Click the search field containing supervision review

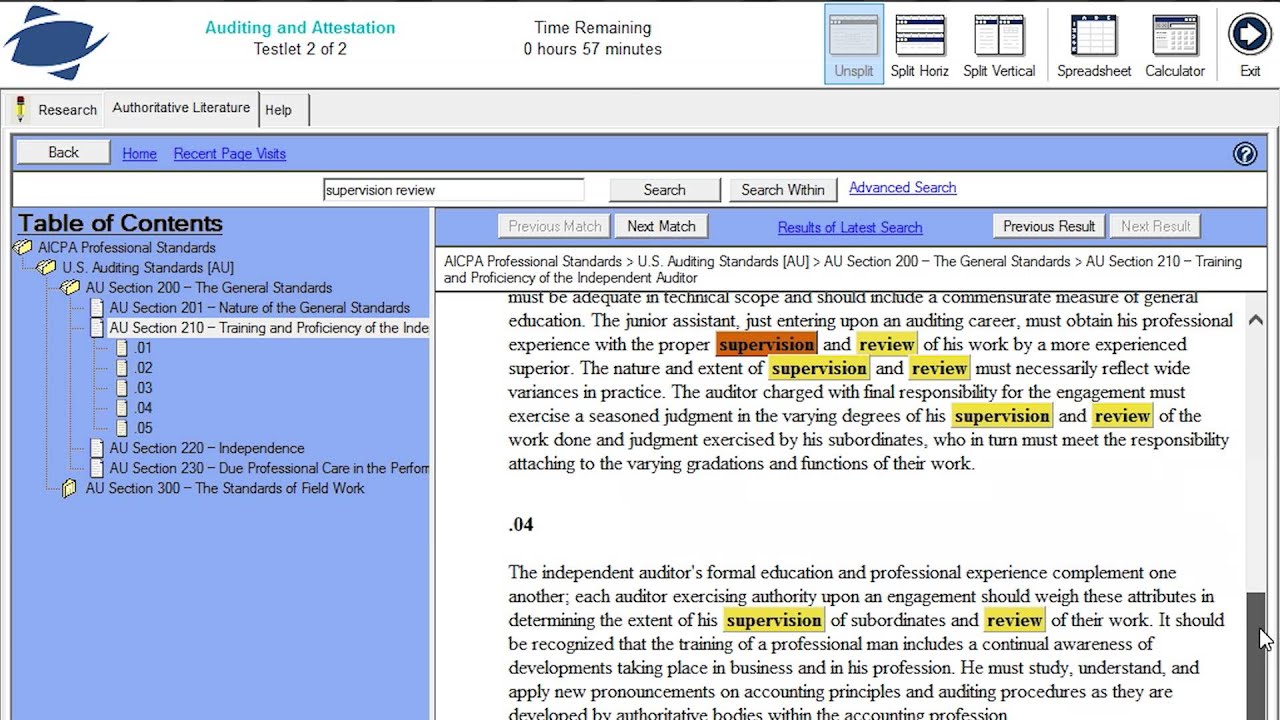(453, 190)
